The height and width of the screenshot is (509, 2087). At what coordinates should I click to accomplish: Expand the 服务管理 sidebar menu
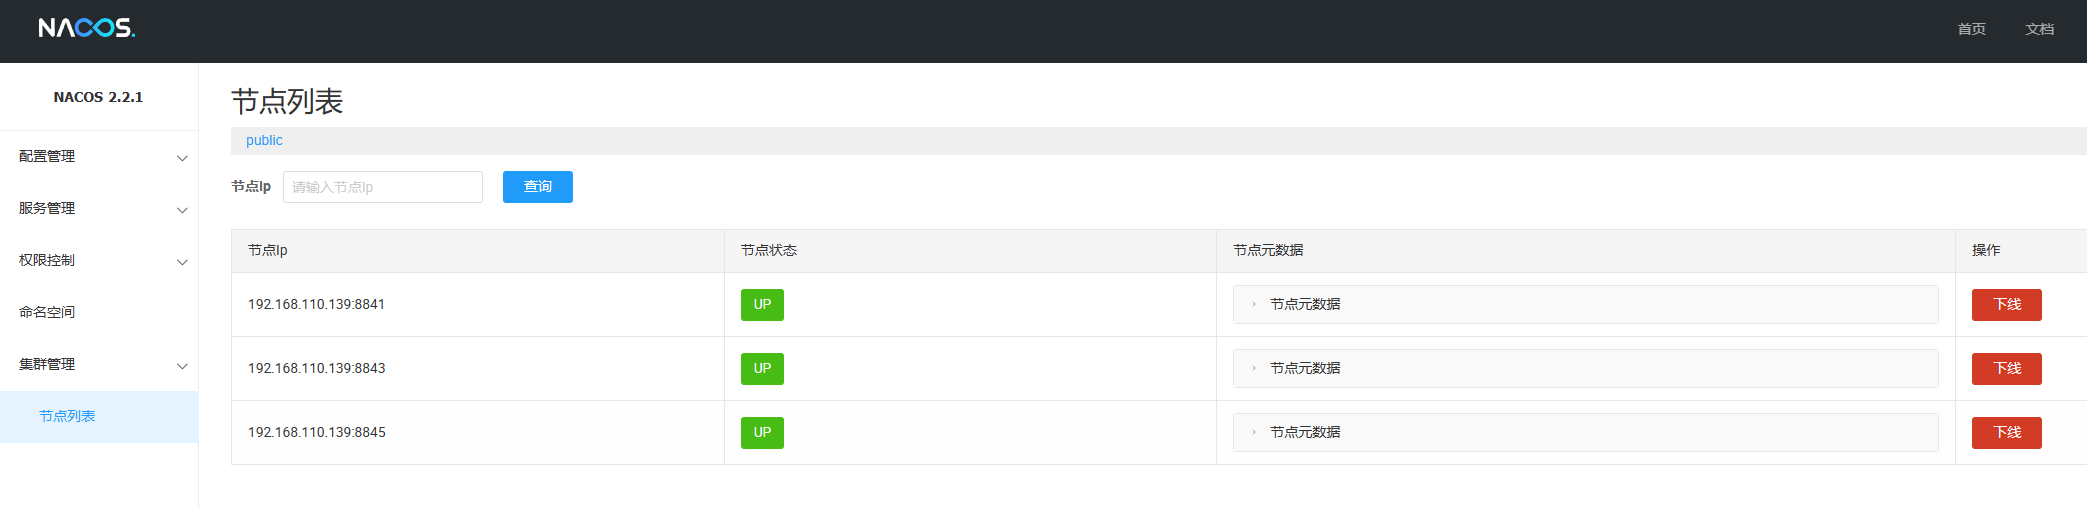pos(98,209)
